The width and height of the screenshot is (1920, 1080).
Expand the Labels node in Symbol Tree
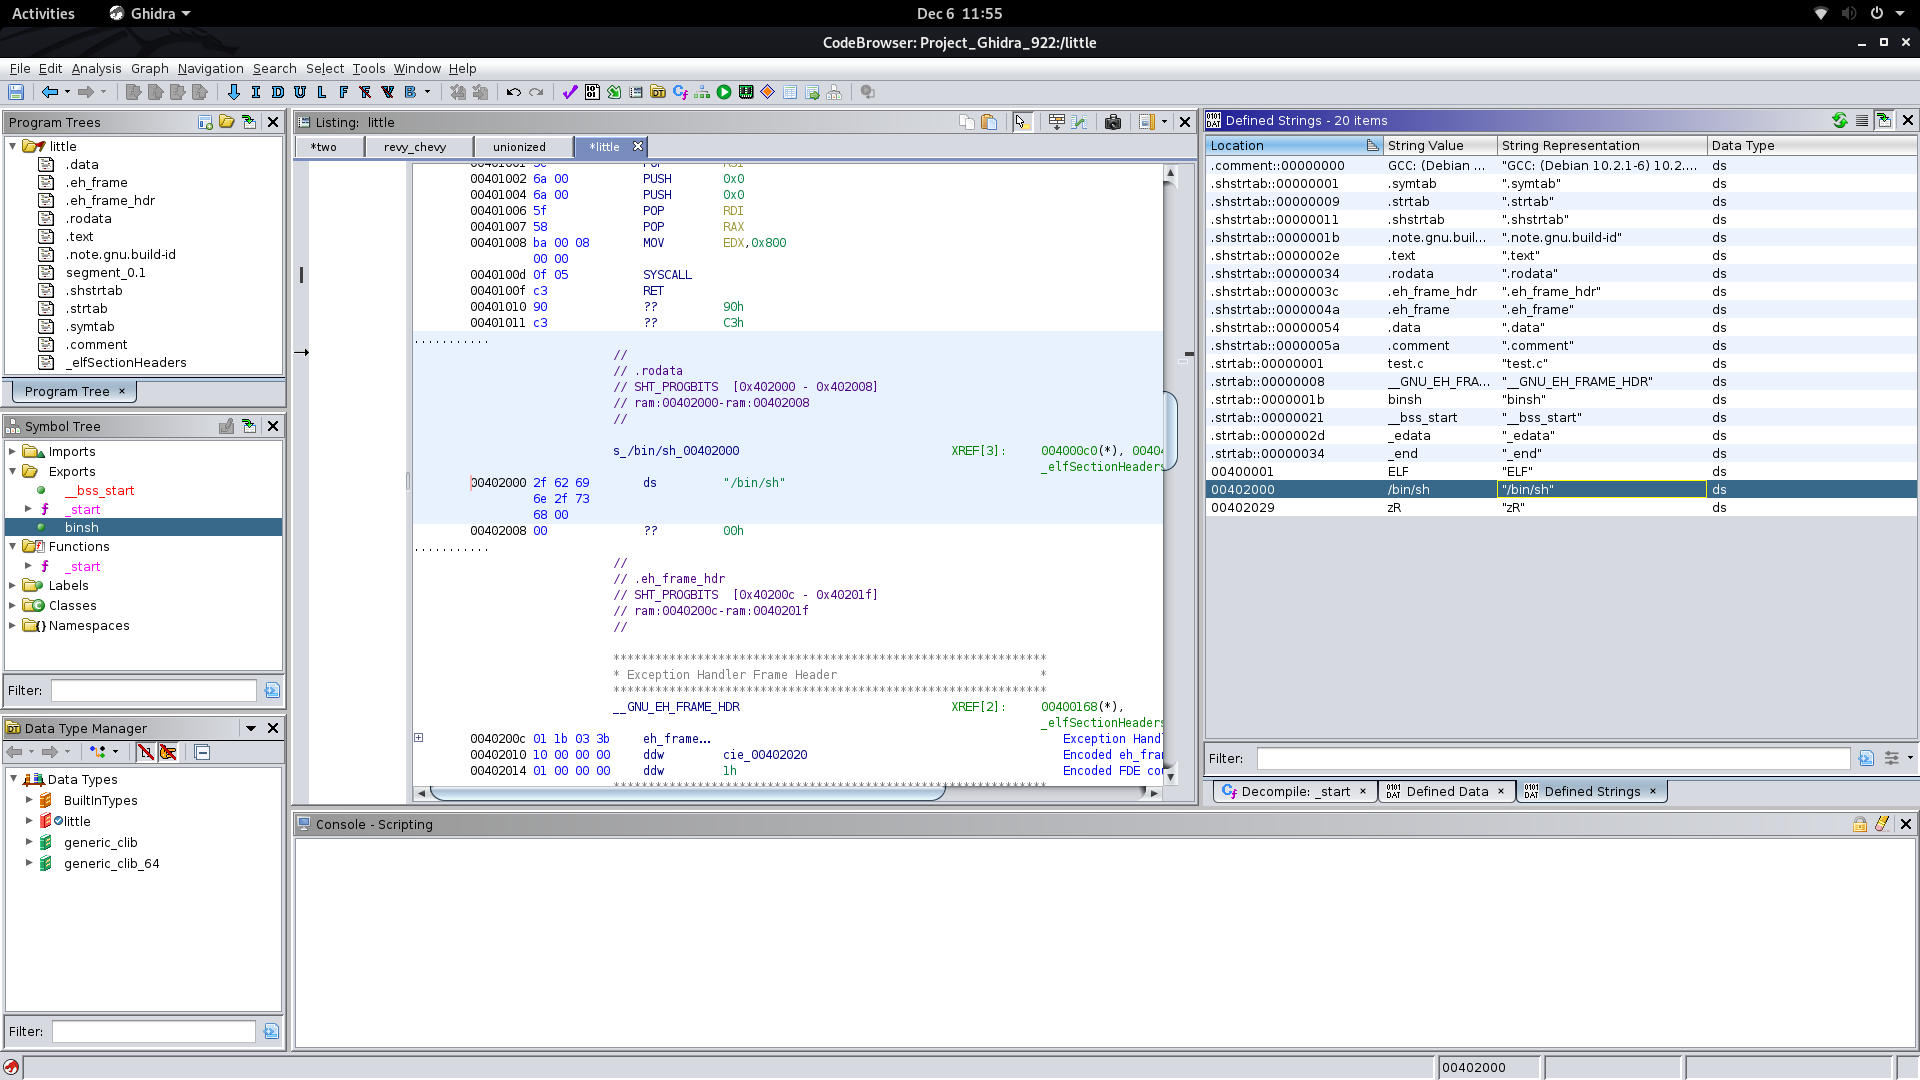(13, 585)
